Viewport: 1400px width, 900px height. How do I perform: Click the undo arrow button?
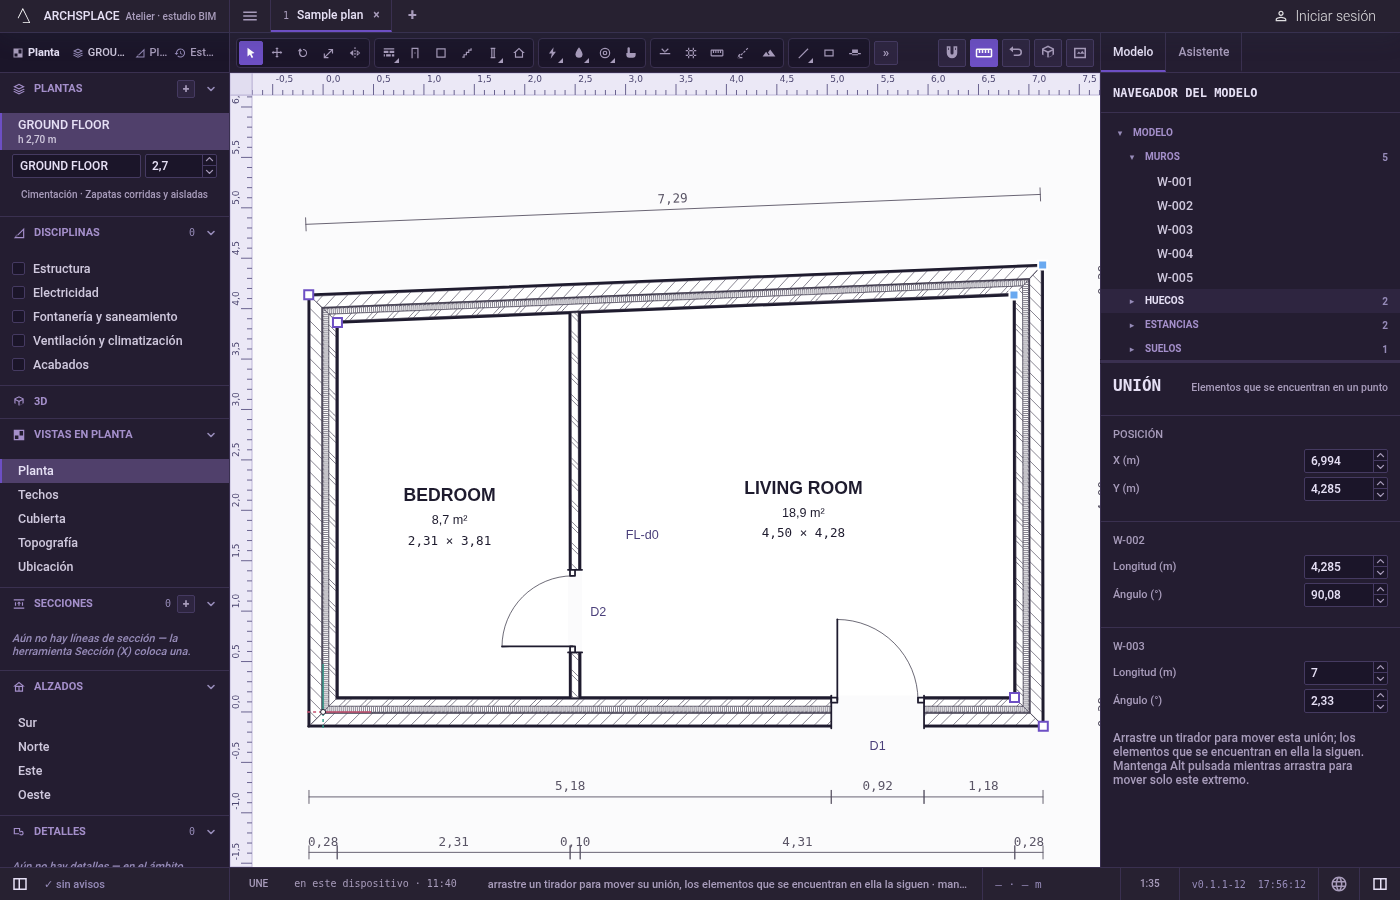coord(1016,52)
